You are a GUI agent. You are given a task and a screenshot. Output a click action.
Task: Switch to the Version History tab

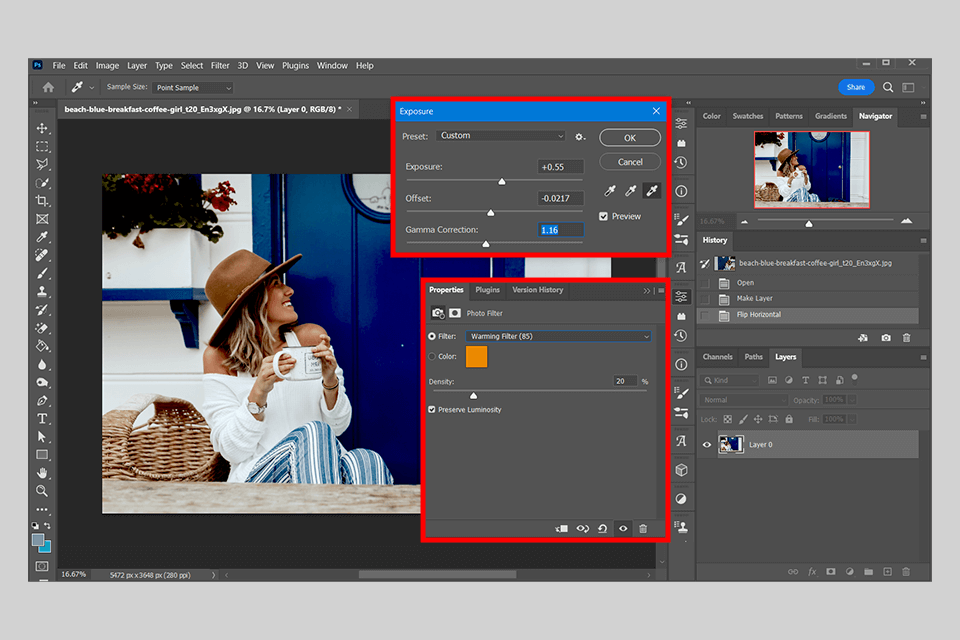click(538, 290)
